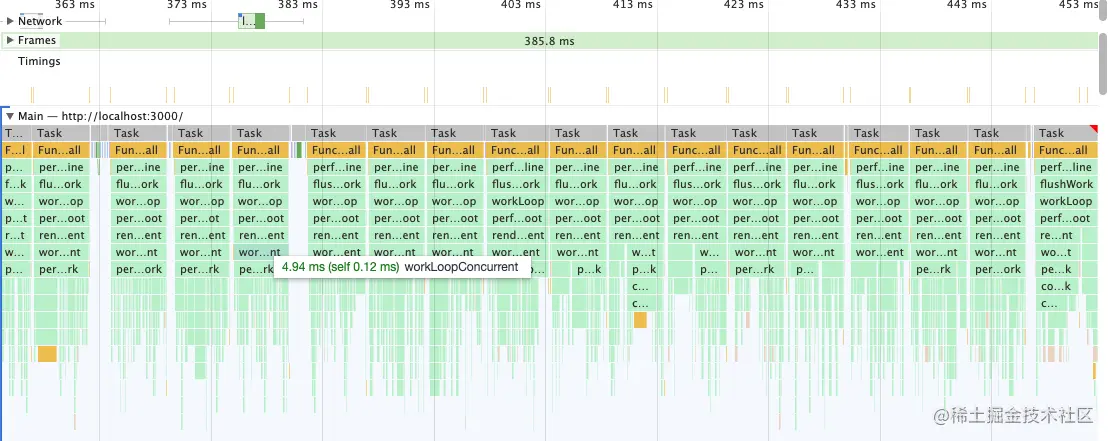Screen dimensions: 1109x441
Task: Select the "rend...ent" block
Action: tap(517, 235)
